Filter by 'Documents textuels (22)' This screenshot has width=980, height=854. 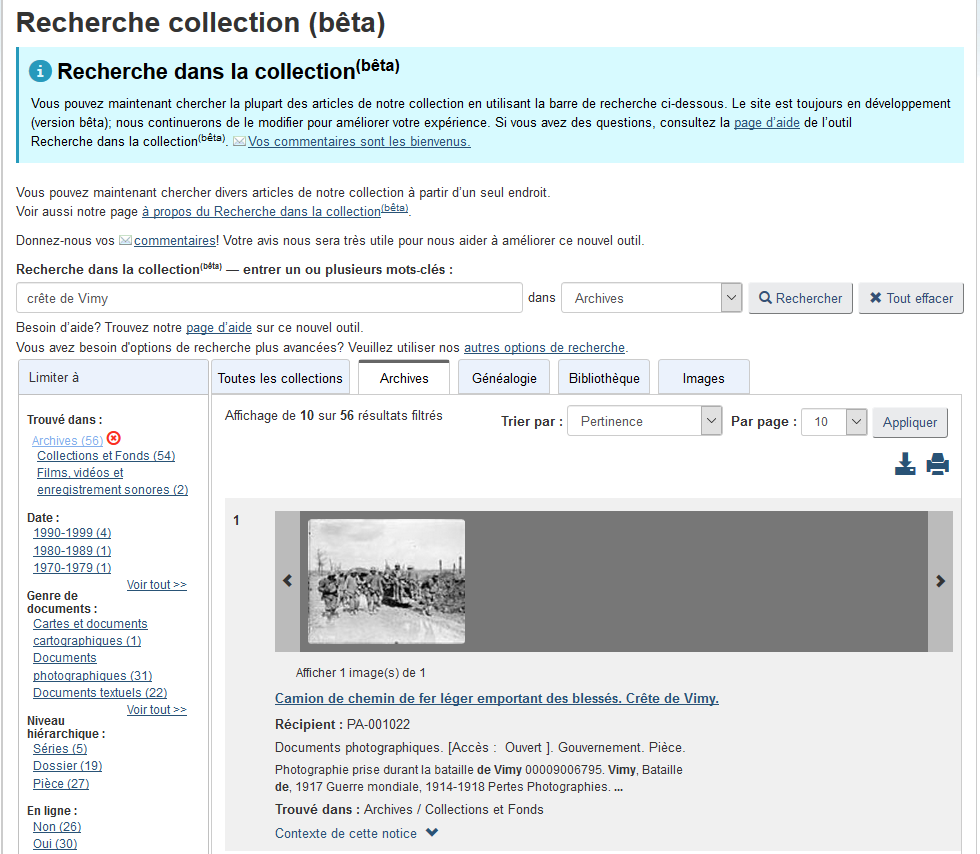100,693
